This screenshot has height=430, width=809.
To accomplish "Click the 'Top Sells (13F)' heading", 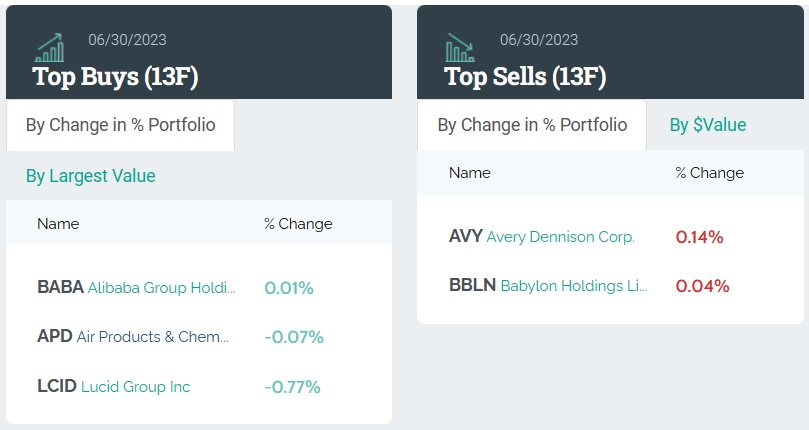I will tap(525, 77).
